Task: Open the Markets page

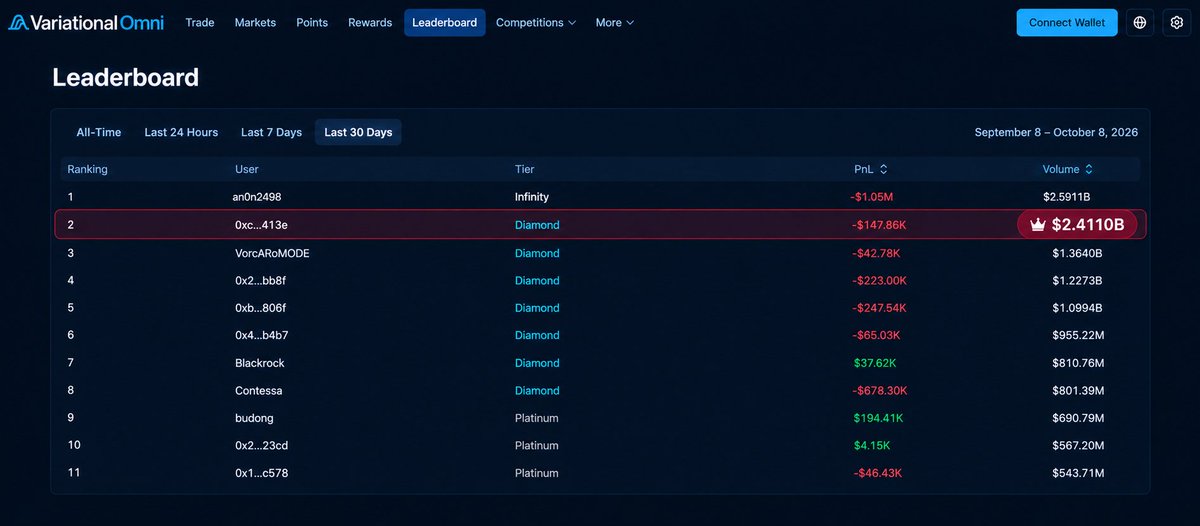Action: 255,22
